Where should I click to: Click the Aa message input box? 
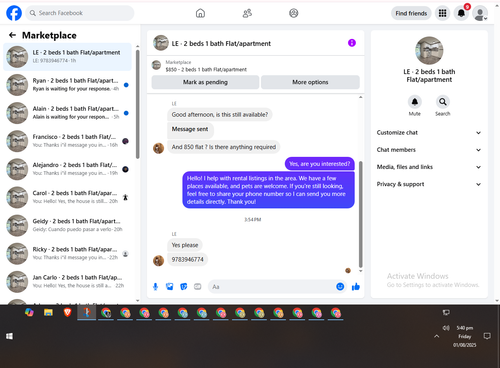click(x=272, y=287)
